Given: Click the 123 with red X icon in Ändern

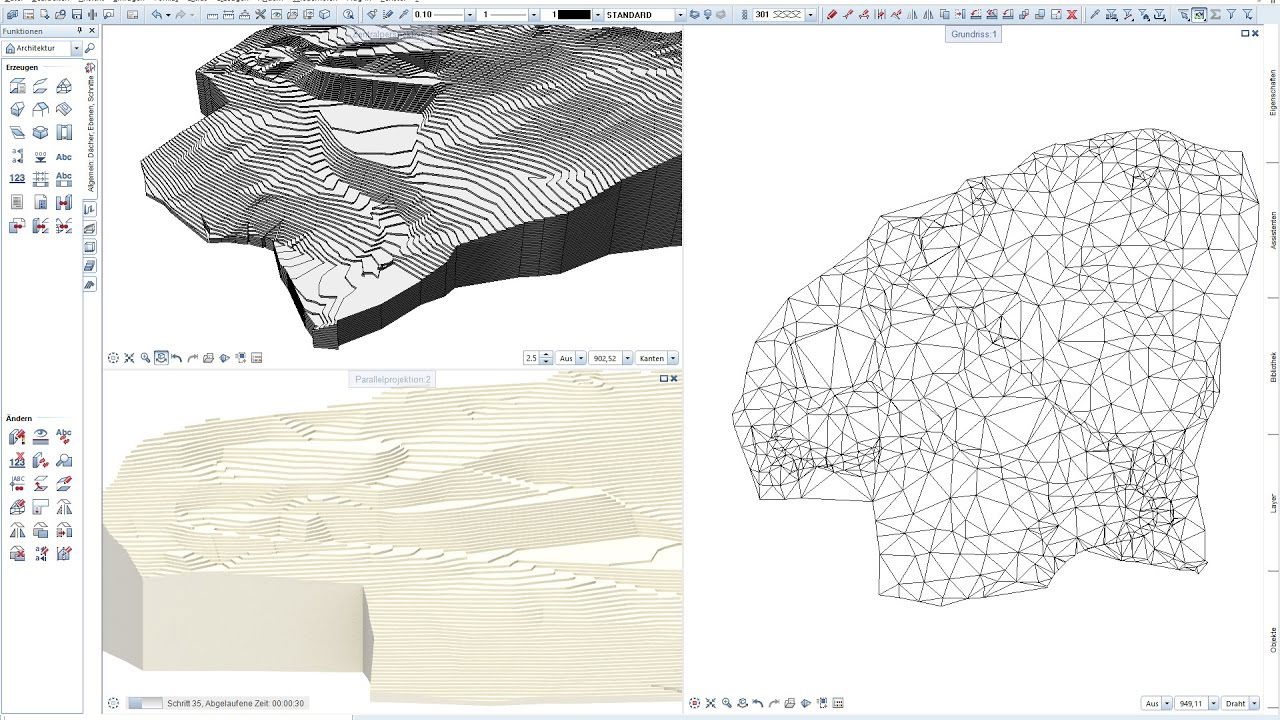Looking at the screenshot, I should [x=17, y=460].
